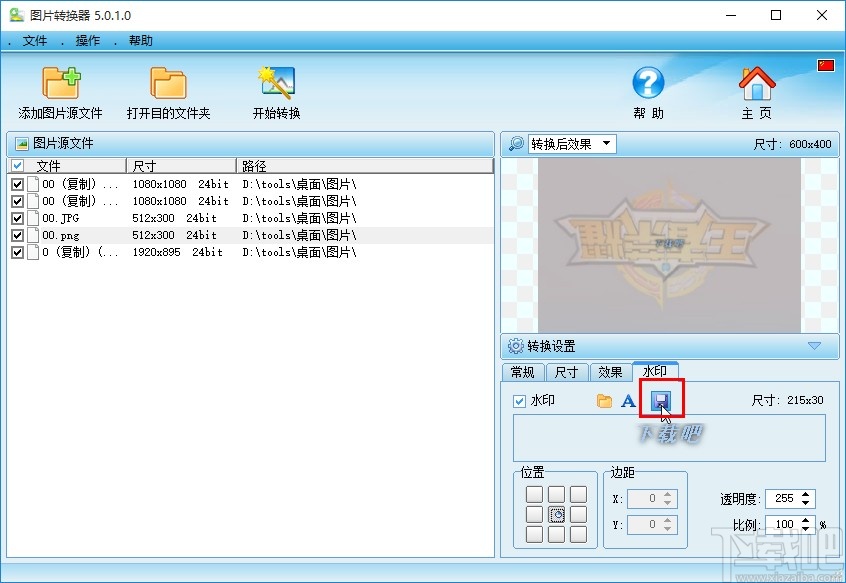The width and height of the screenshot is (846, 583).
Task: Add text watermark using the blue A icon
Action: 627,400
